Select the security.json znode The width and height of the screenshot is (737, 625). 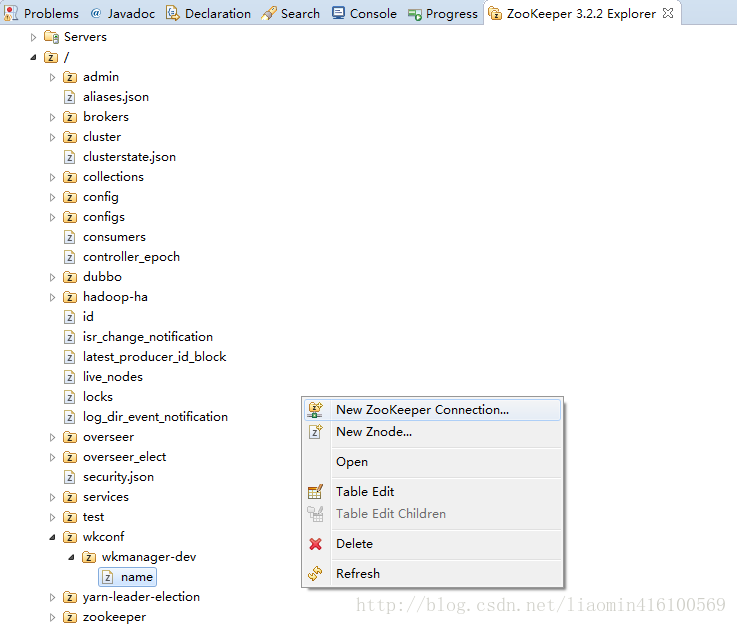point(118,477)
